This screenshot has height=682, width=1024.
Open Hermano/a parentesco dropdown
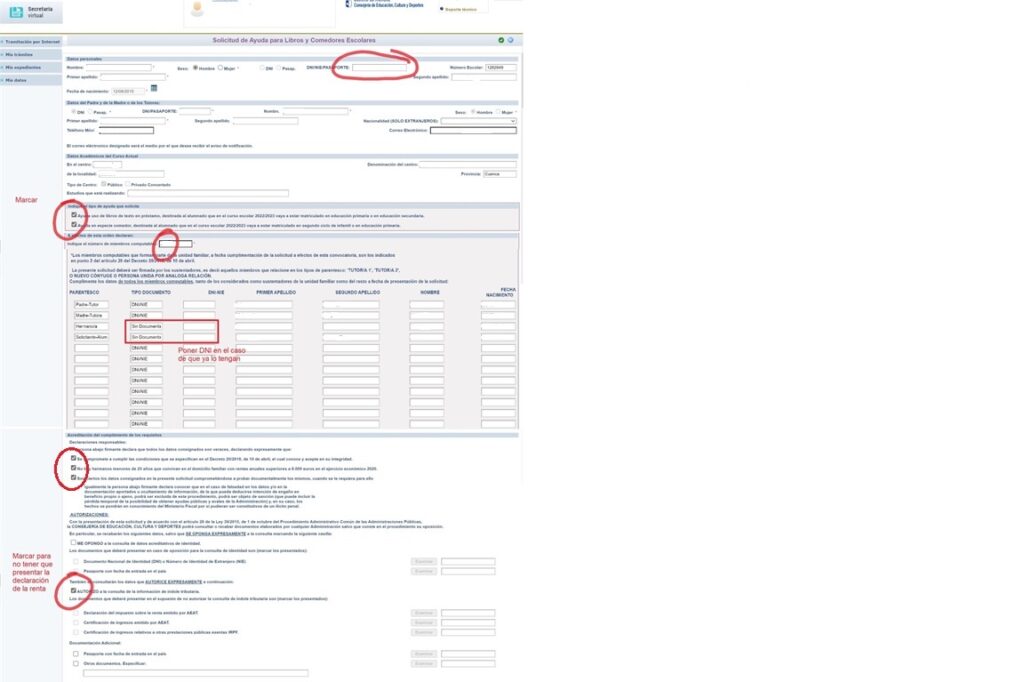[91, 326]
